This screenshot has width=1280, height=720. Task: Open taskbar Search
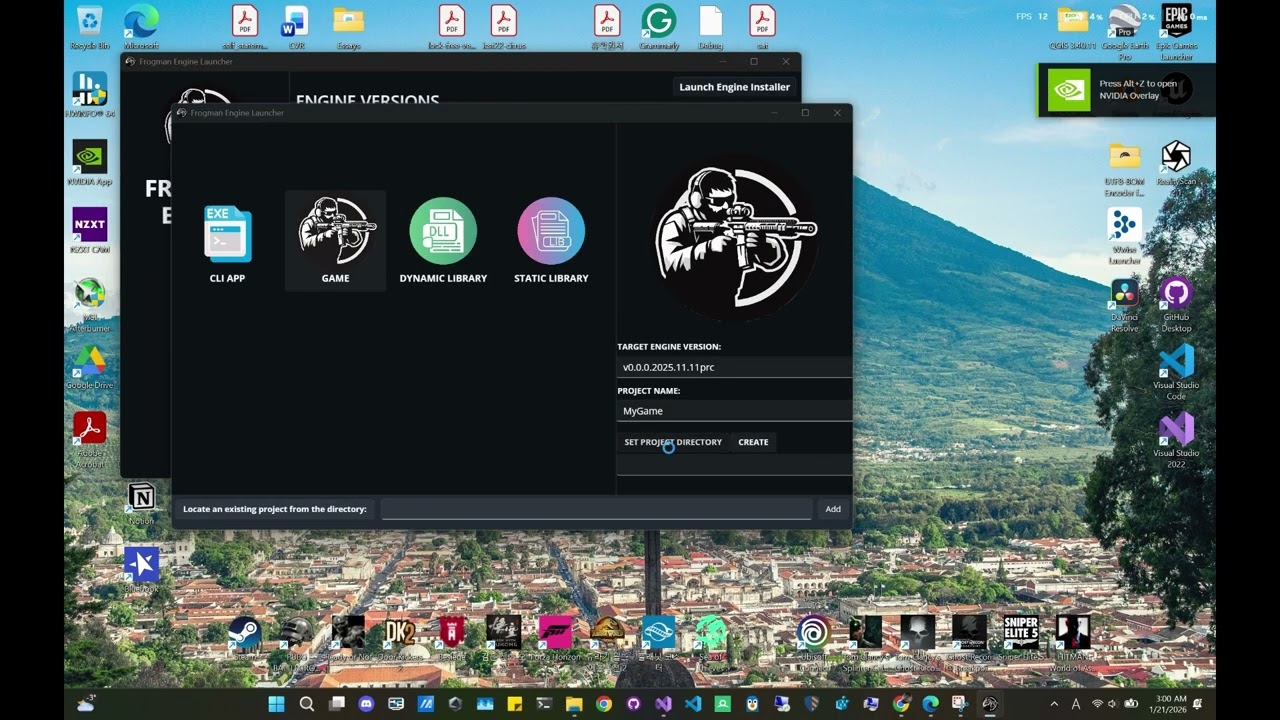306,704
